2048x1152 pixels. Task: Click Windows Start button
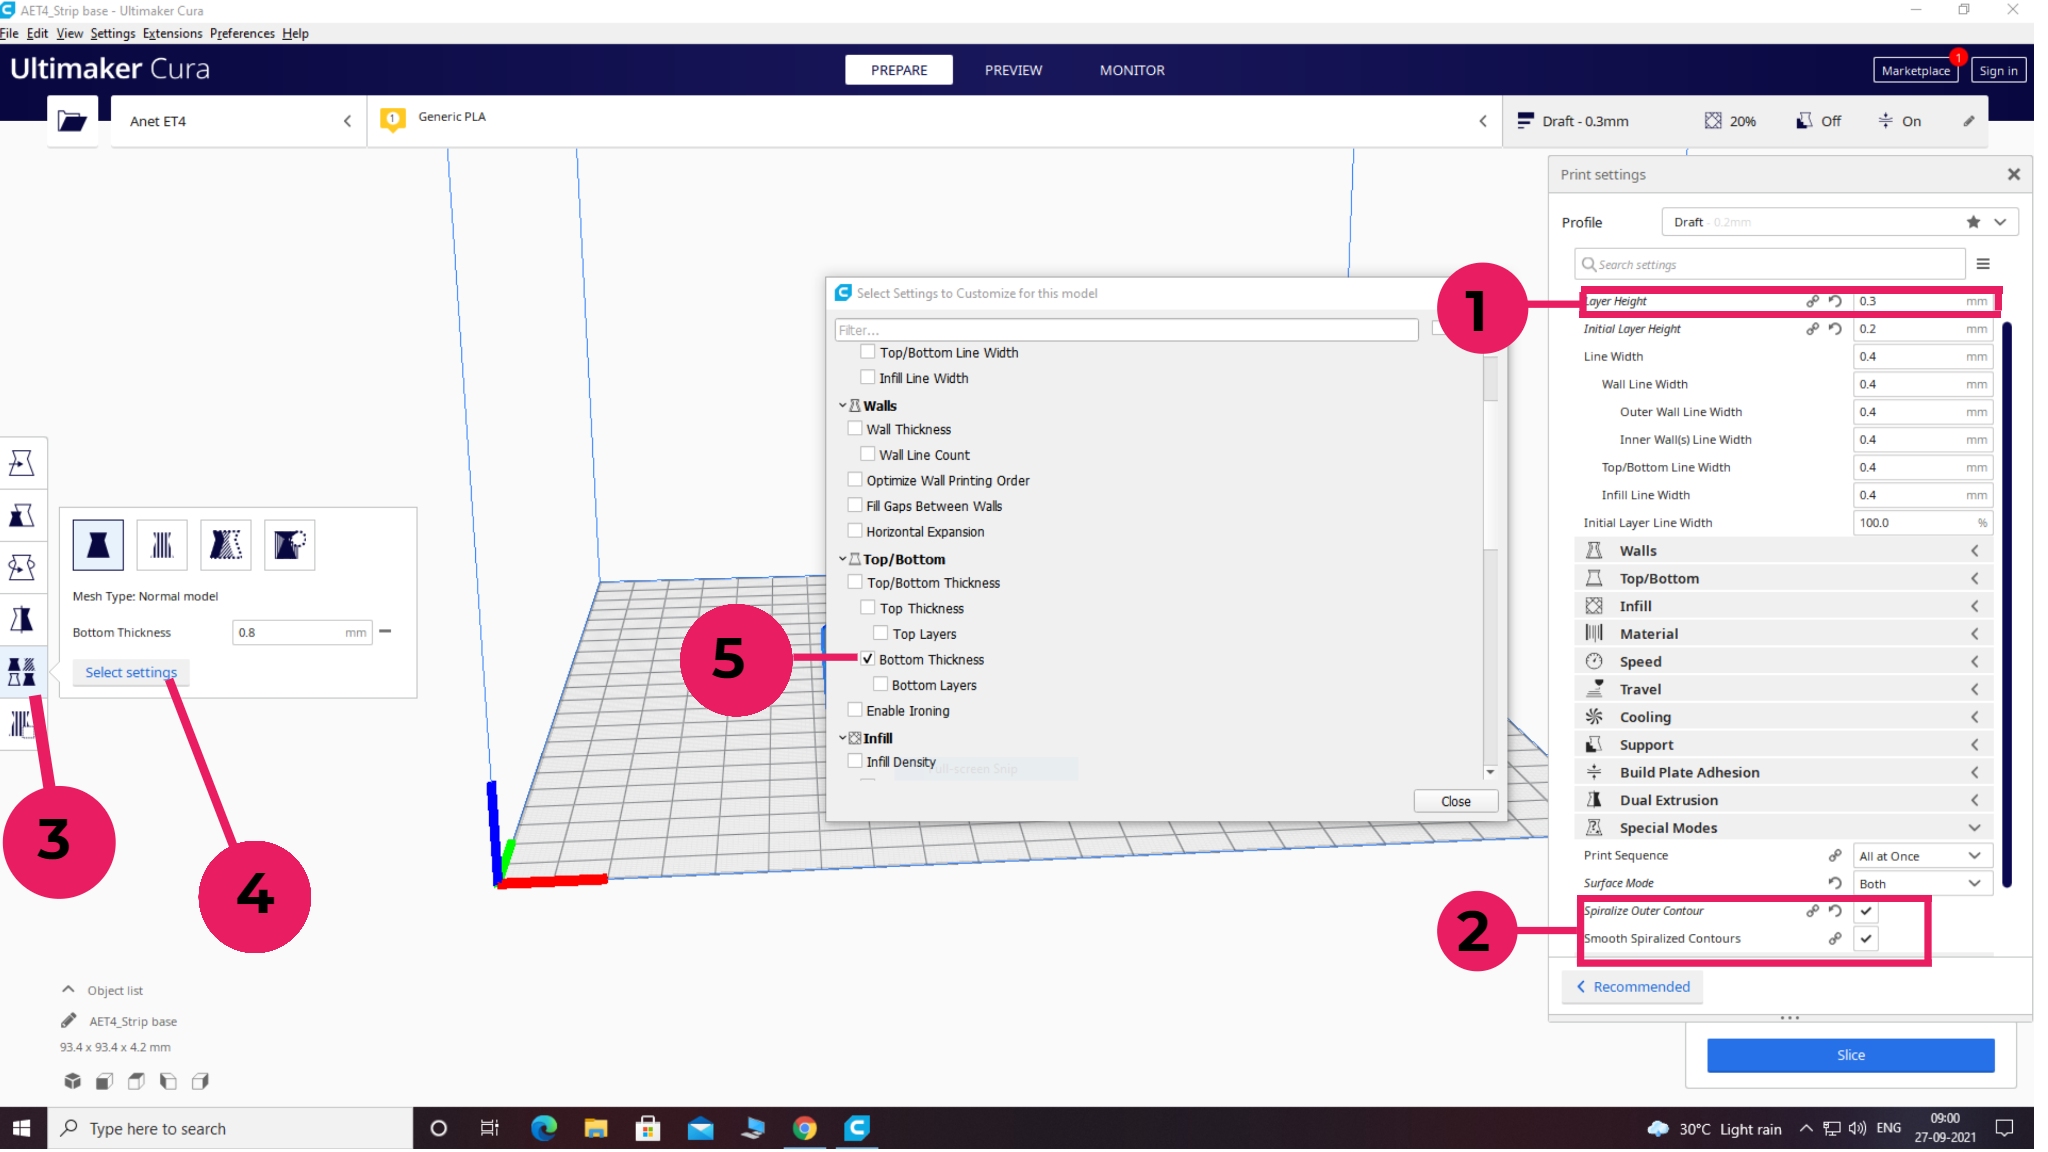(x=22, y=1128)
